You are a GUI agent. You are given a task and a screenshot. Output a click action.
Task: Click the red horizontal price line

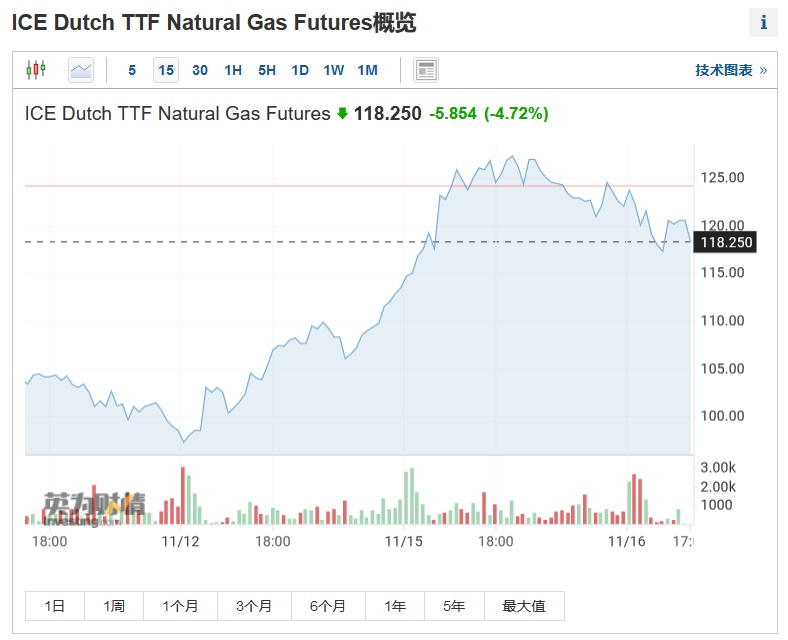[x=300, y=186]
